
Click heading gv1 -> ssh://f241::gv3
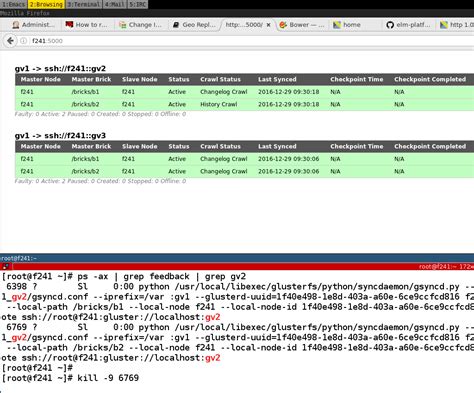[x=60, y=136]
